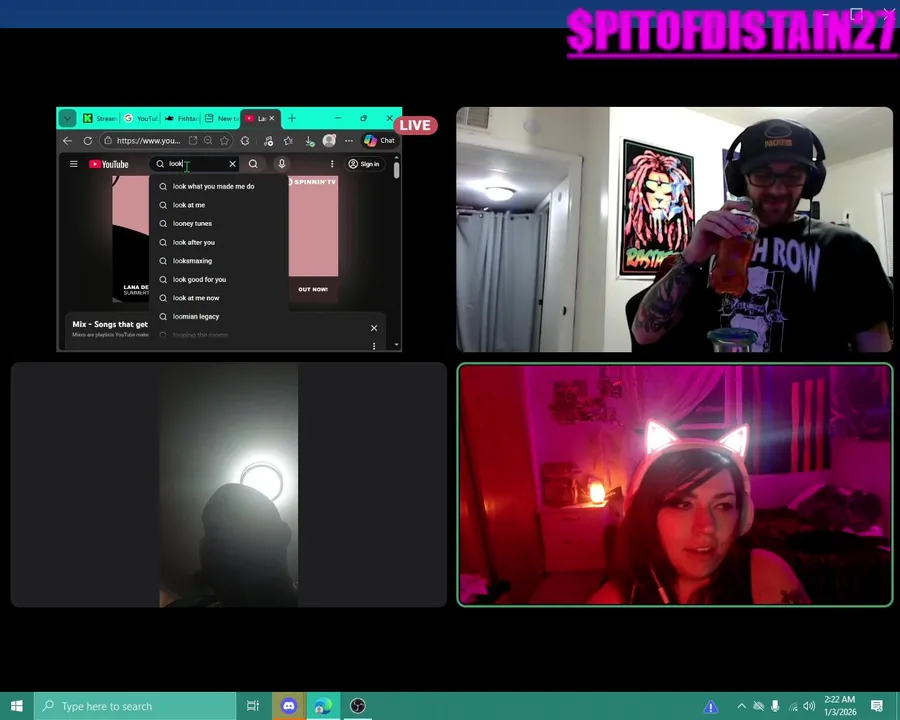Open the downloads toolbar icon
Viewport: 900px width, 720px height.
tap(309, 141)
